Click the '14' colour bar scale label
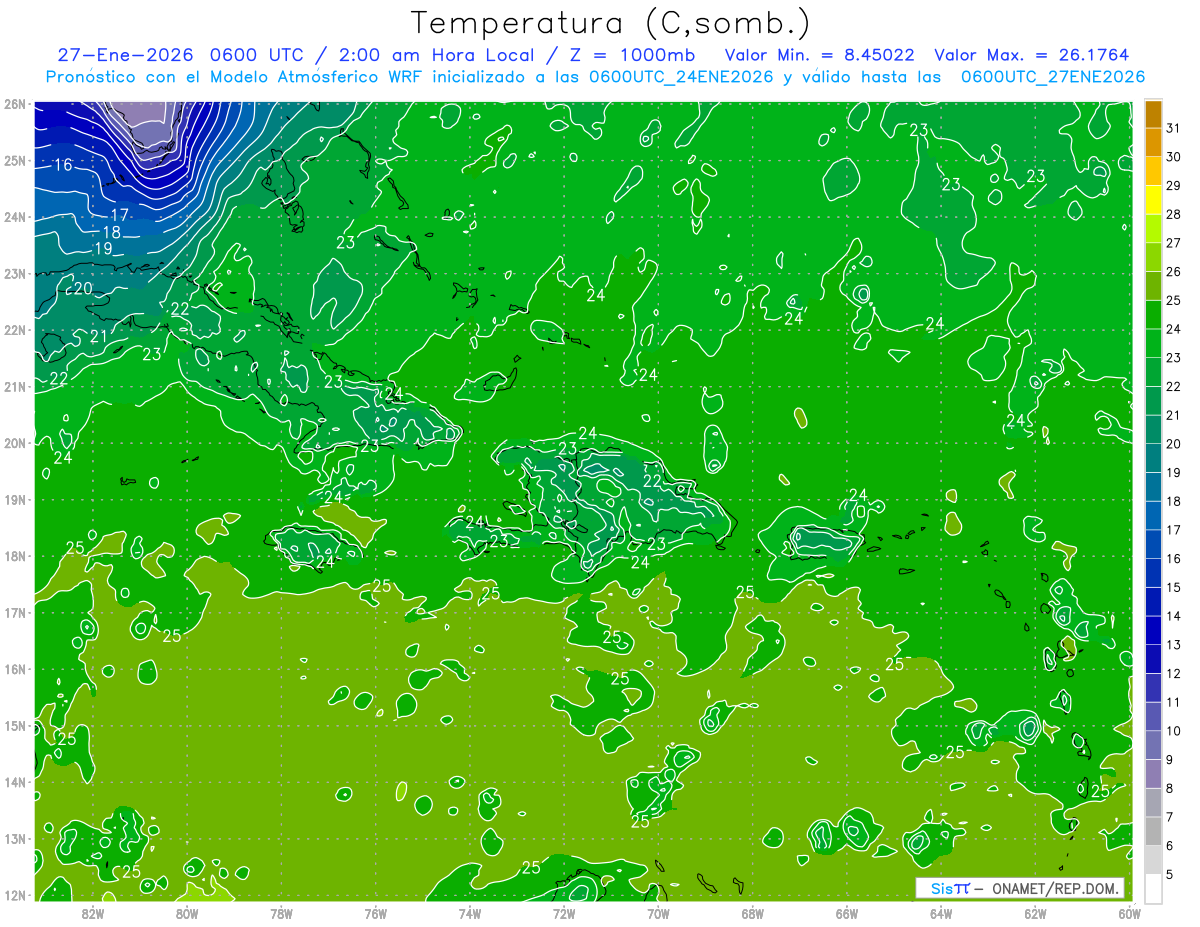This screenshot has width=1200, height=927. (1173, 616)
